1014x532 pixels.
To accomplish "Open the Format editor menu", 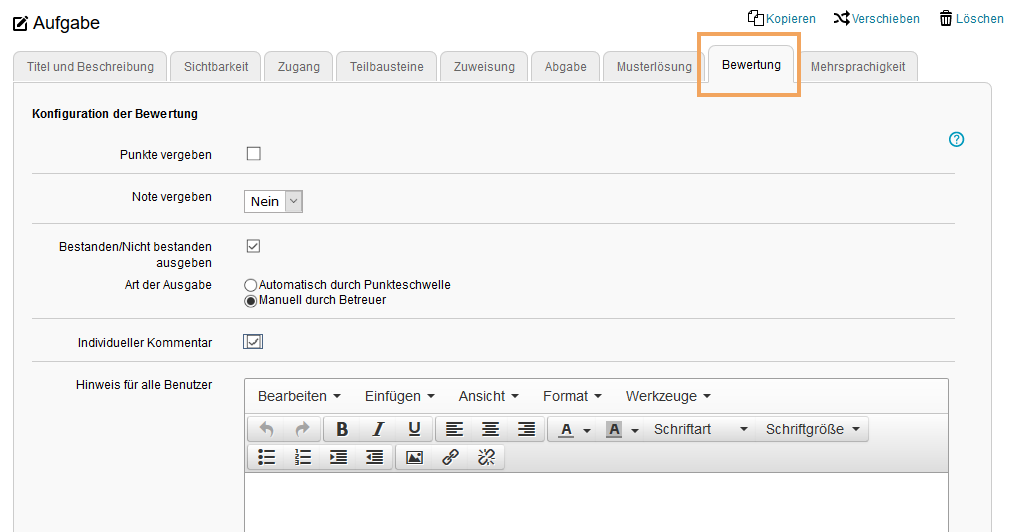I will pos(572,396).
